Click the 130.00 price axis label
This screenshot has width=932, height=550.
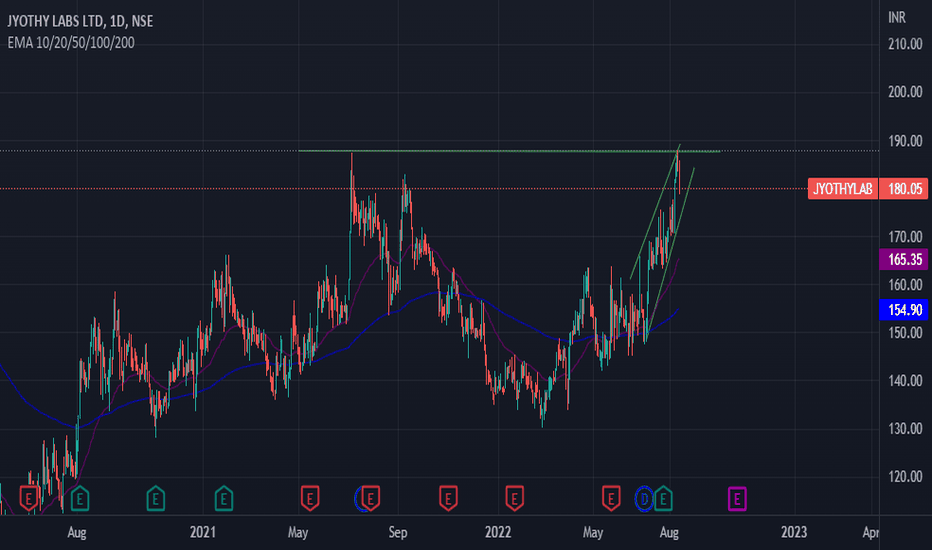click(x=905, y=429)
